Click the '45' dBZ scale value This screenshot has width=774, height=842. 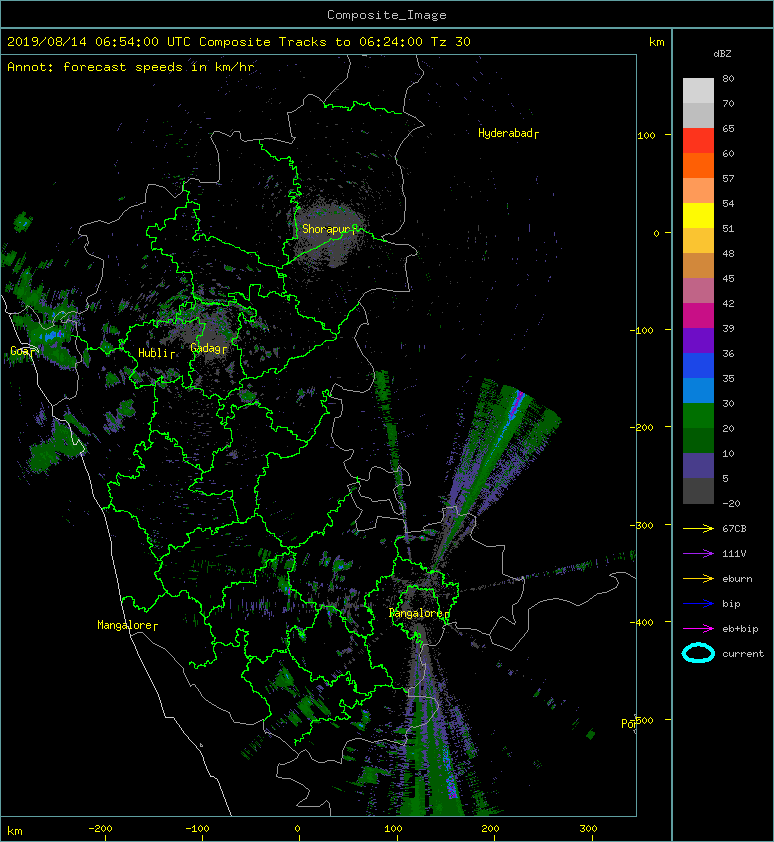click(x=728, y=279)
